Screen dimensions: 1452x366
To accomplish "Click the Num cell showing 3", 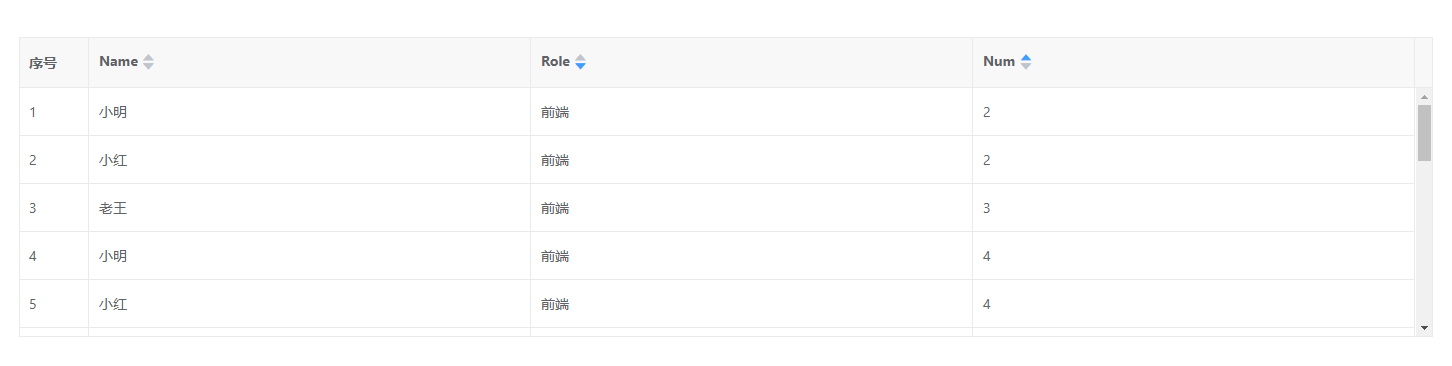I will 1194,208.
